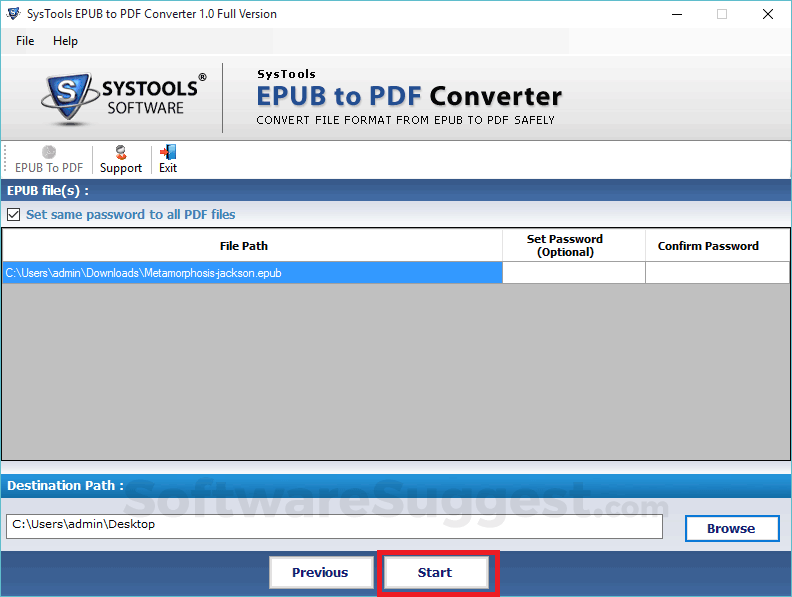Click Browse to choose destination folder
This screenshot has width=792, height=597.
tap(732, 528)
